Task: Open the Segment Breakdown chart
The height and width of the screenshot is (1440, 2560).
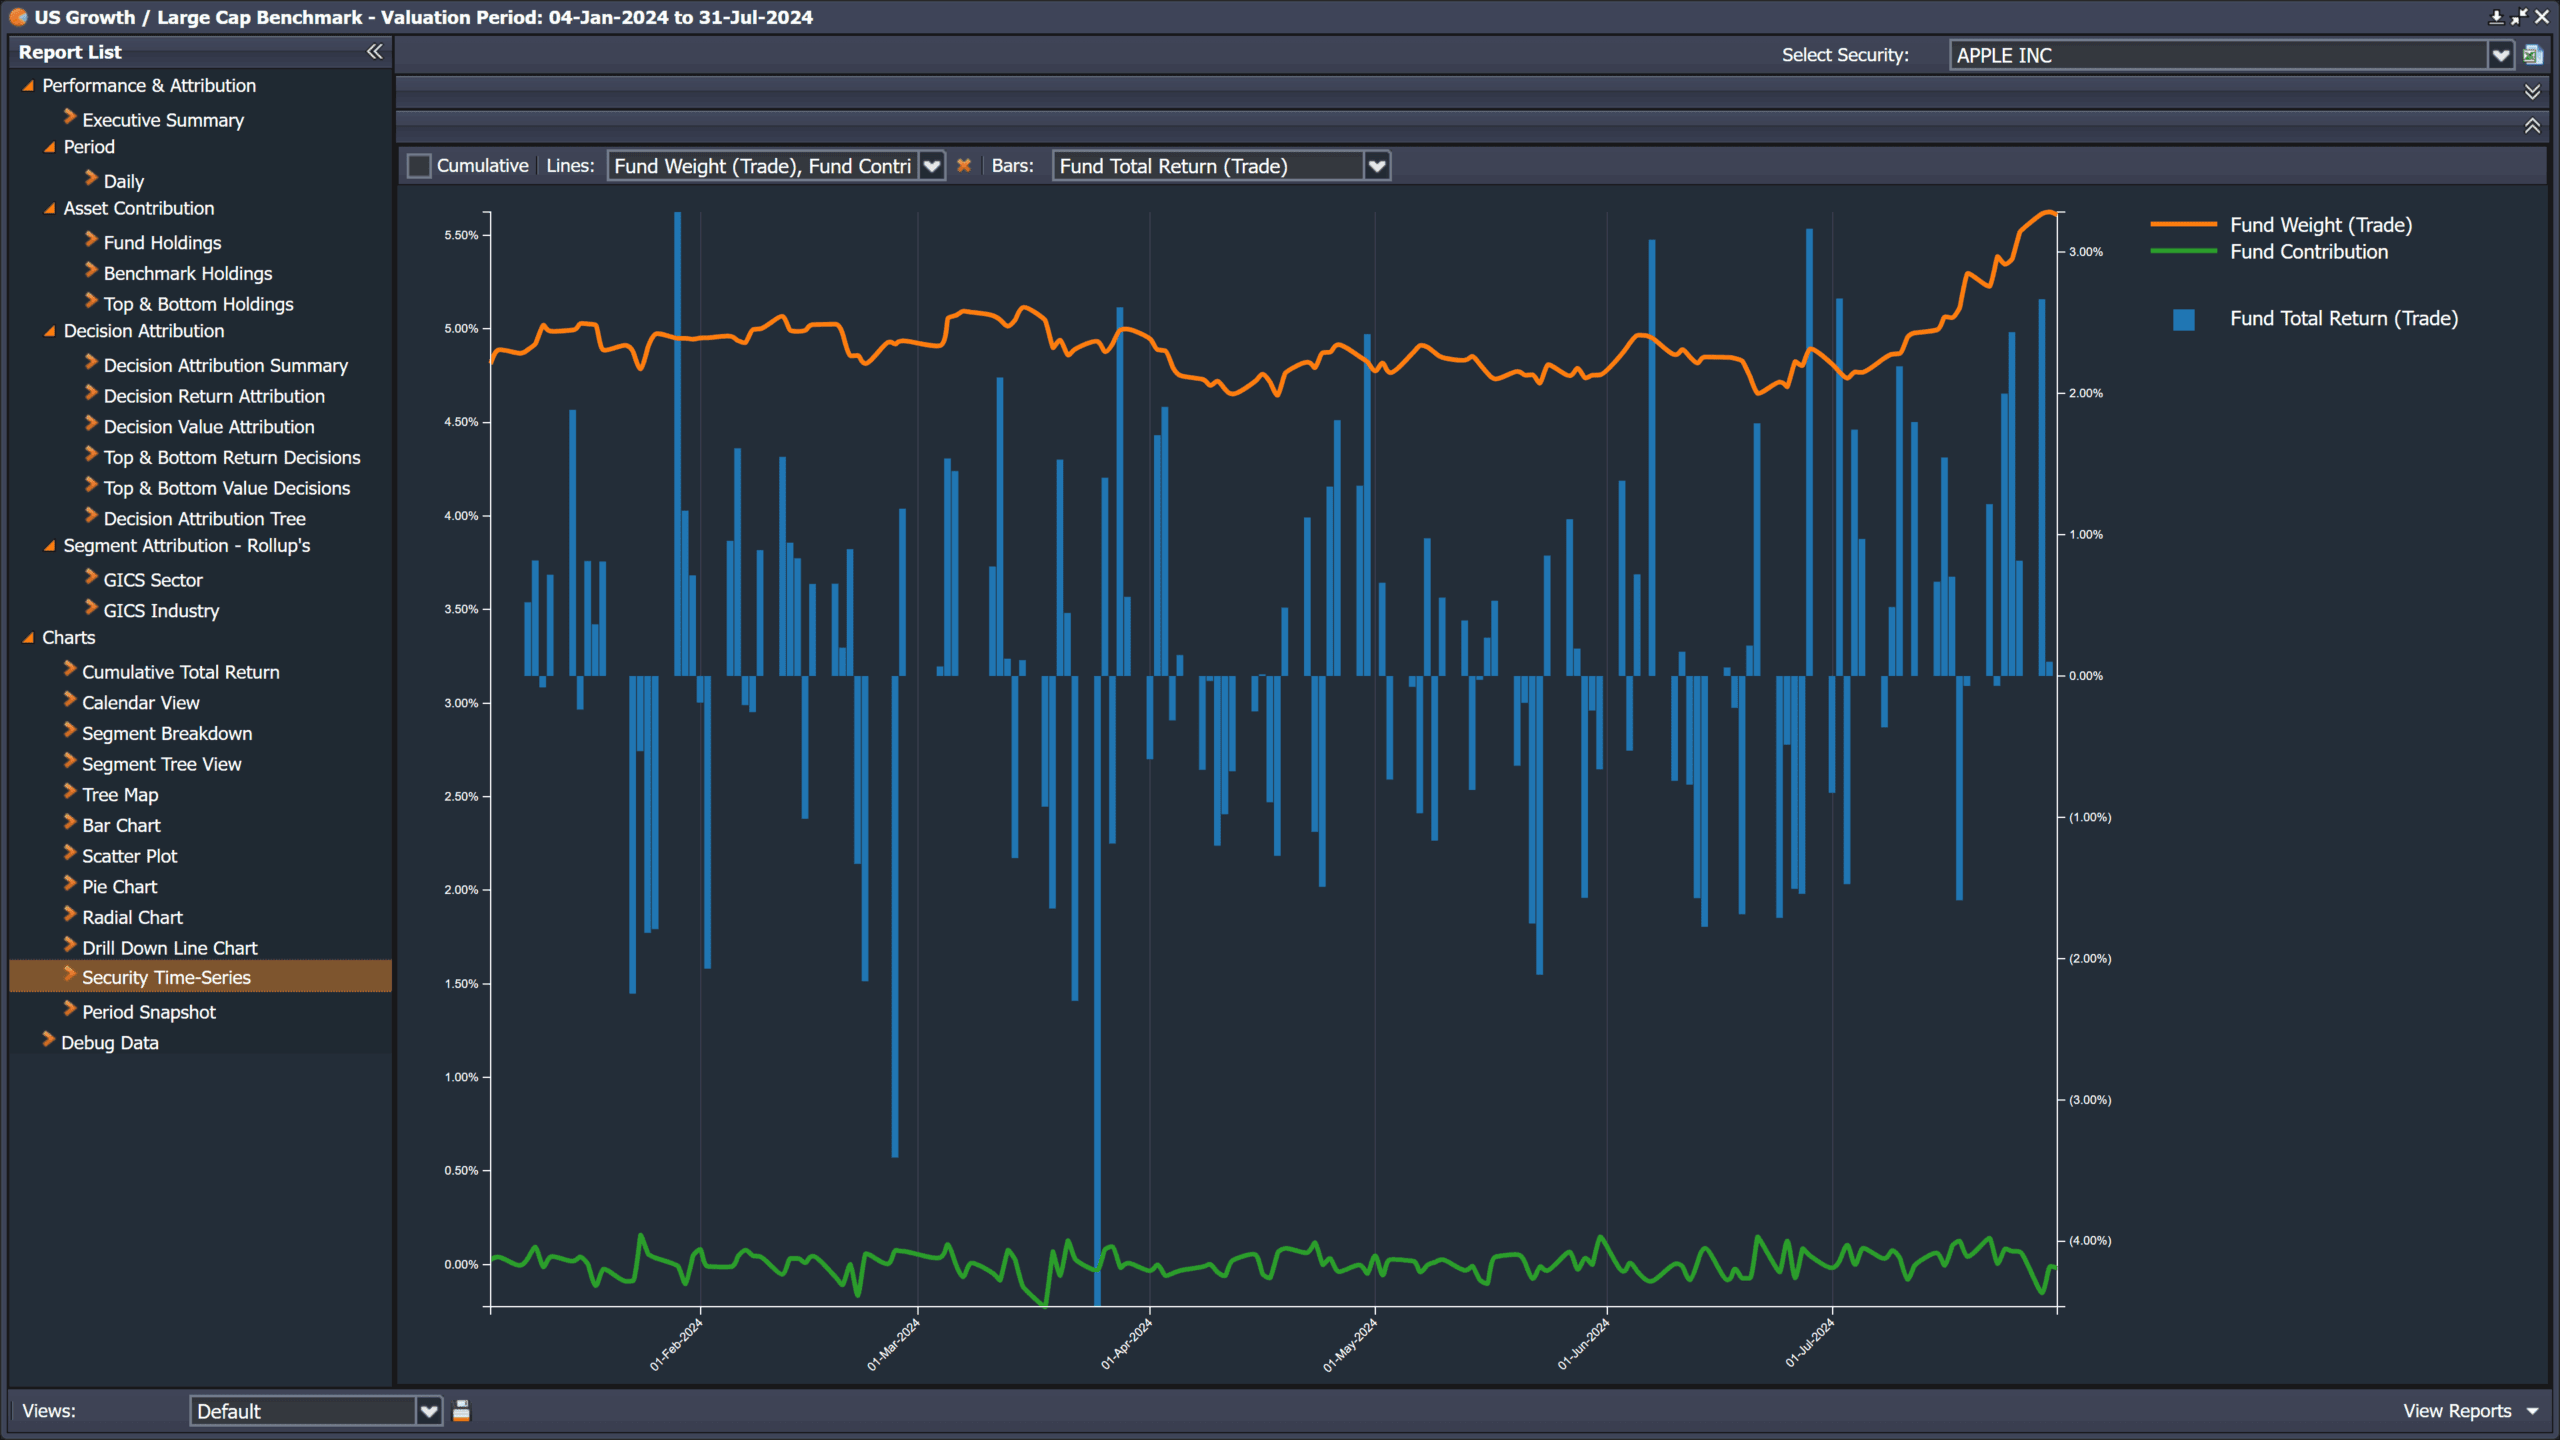Action: pyautogui.click(x=167, y=733)
